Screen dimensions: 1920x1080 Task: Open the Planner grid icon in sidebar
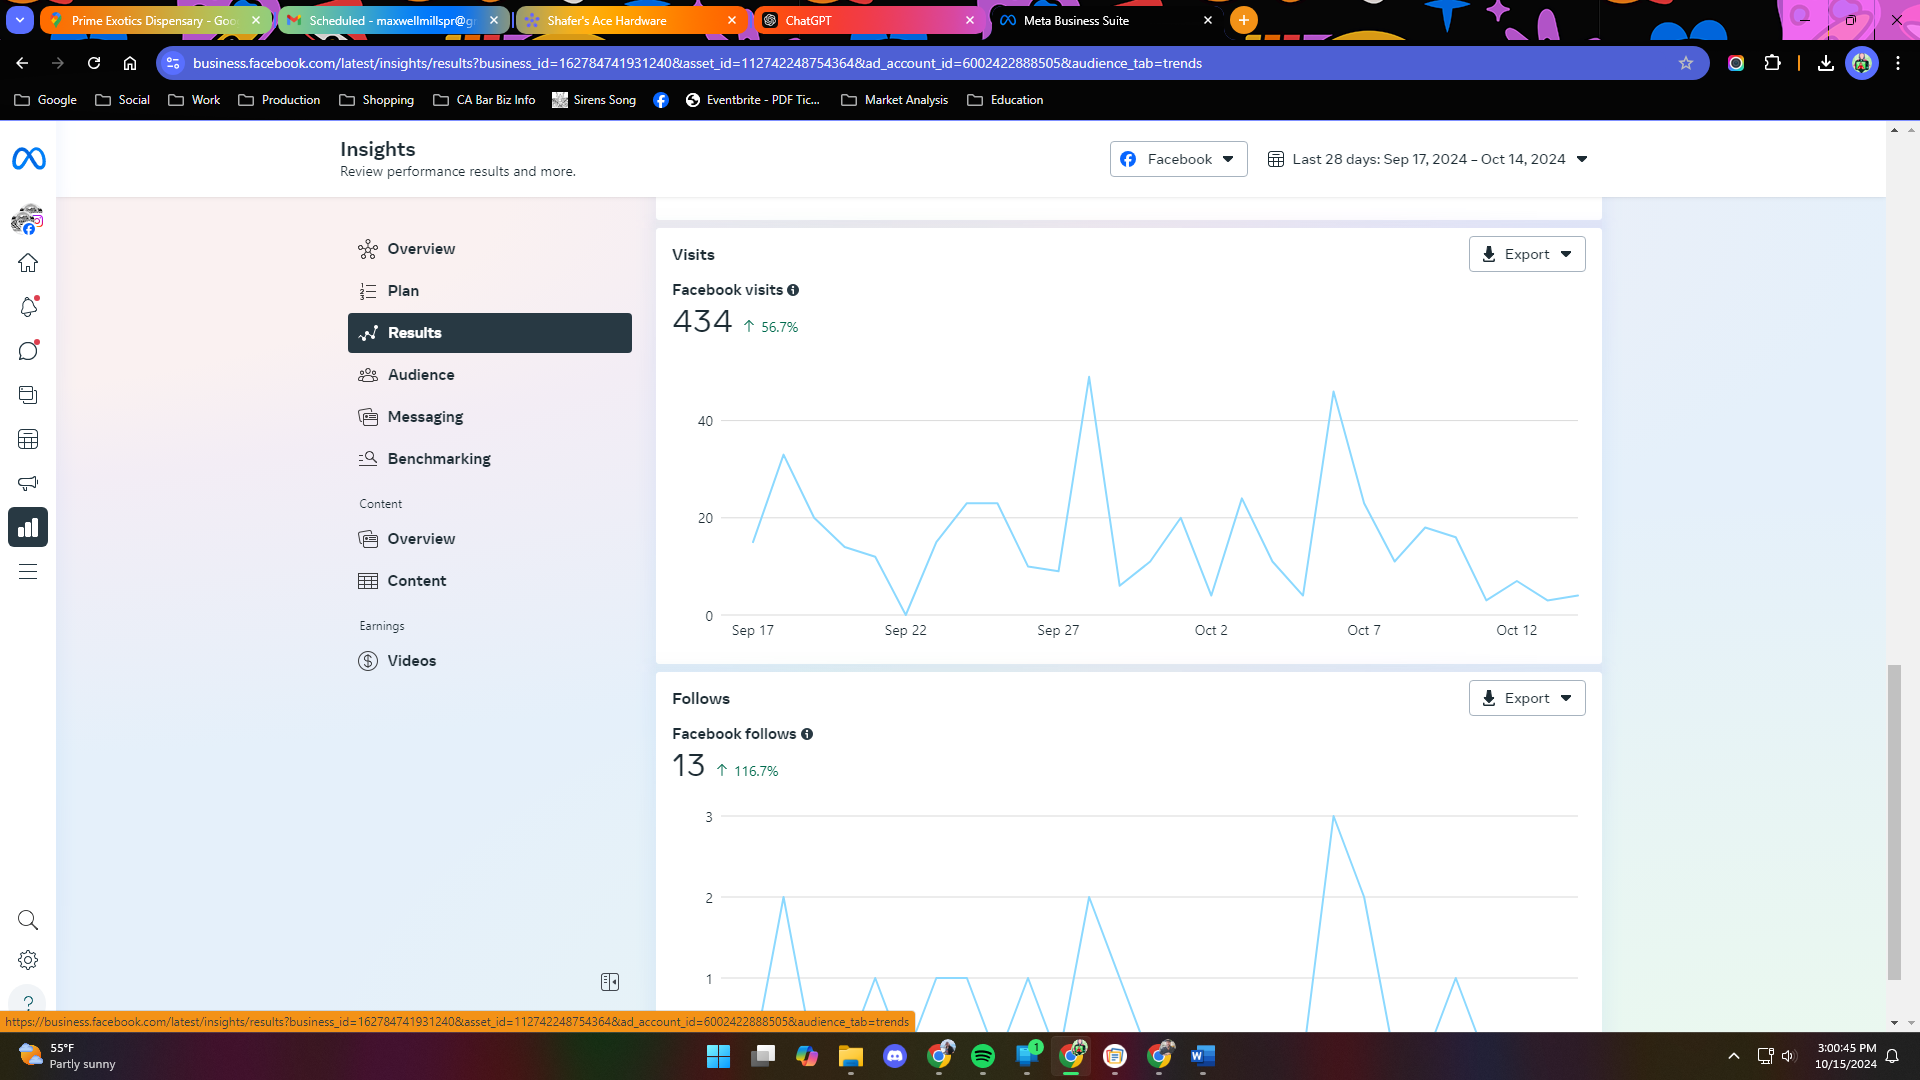point(28,439)
